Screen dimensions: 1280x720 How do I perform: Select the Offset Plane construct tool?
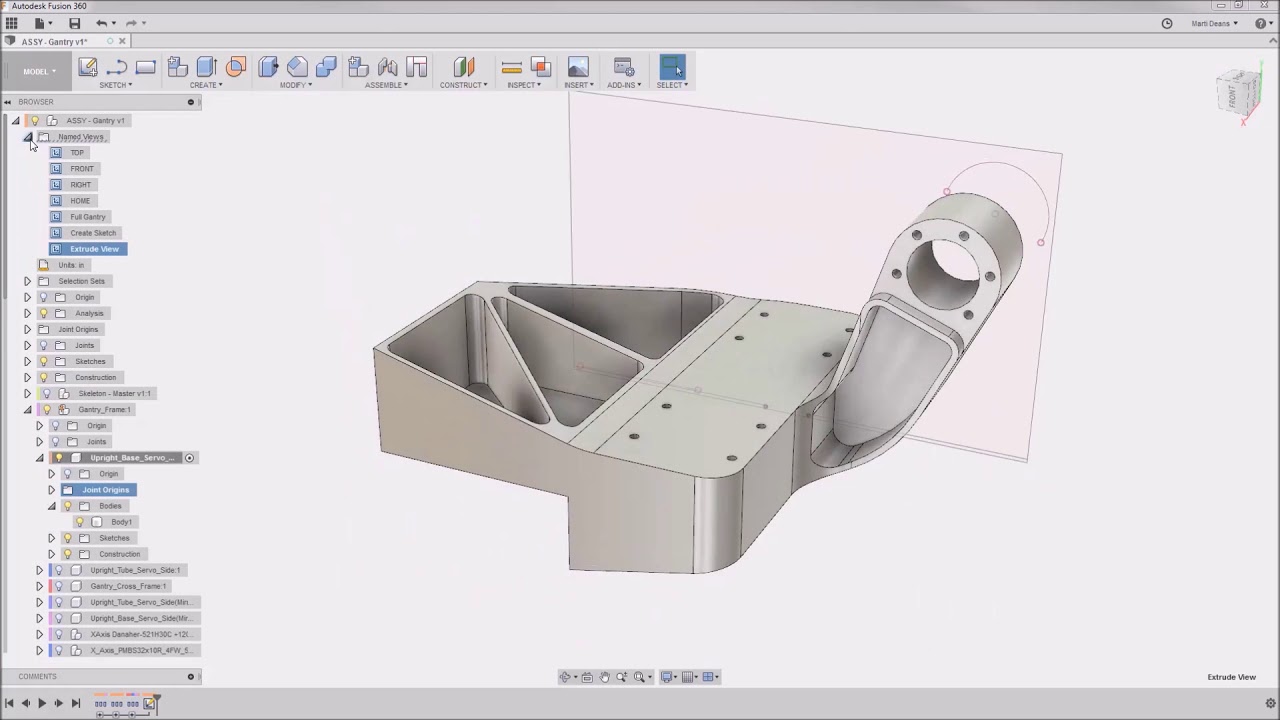click(464, 67)
